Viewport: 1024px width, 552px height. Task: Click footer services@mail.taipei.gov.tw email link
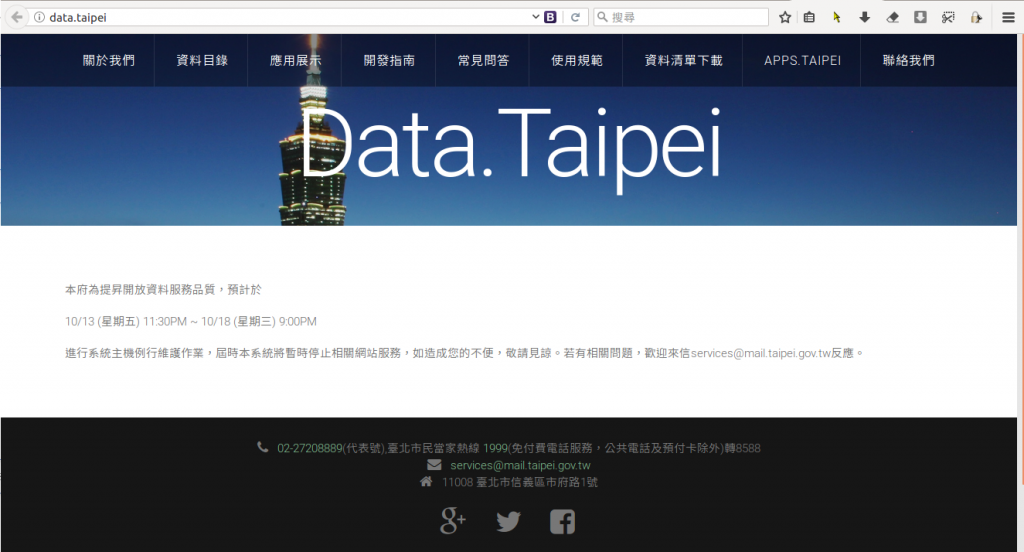520,465
